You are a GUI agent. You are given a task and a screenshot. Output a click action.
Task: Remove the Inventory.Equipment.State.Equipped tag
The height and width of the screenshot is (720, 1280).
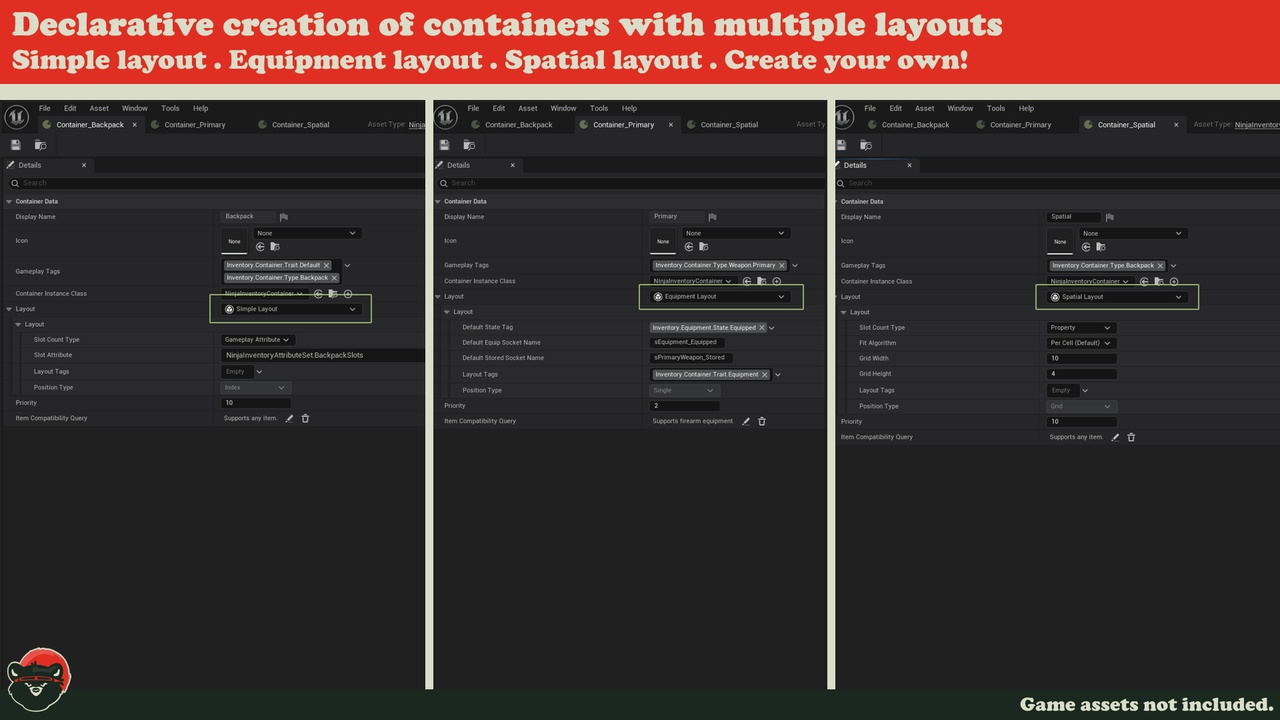(x=762, y=328)
